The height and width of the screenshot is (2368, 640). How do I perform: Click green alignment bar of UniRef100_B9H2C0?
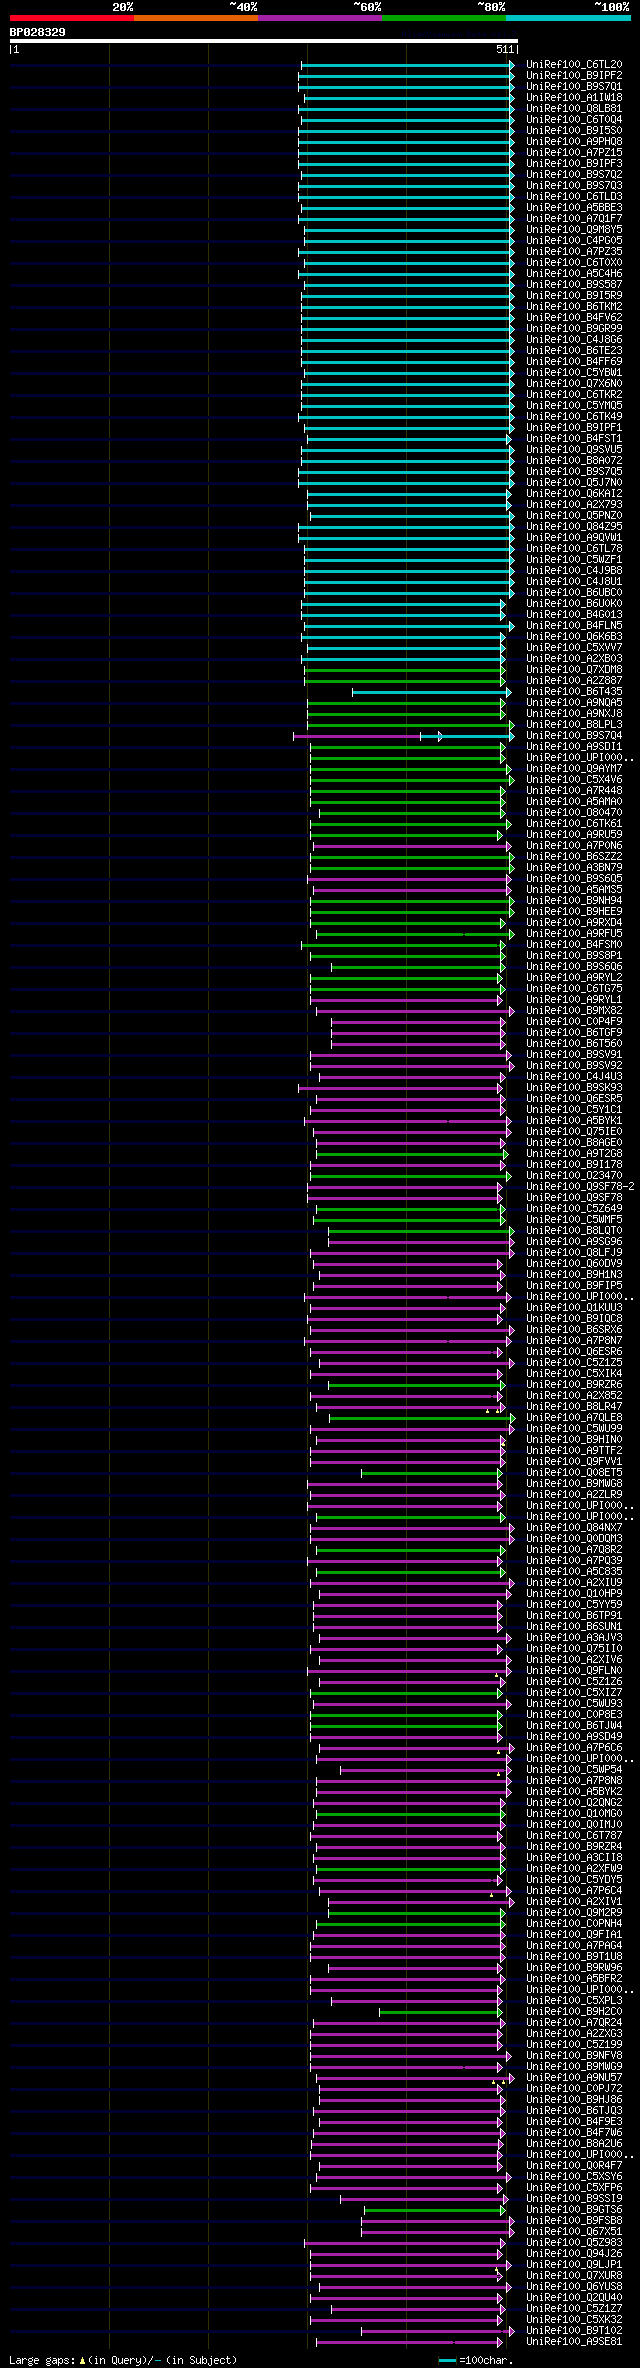coord(441,2011)
